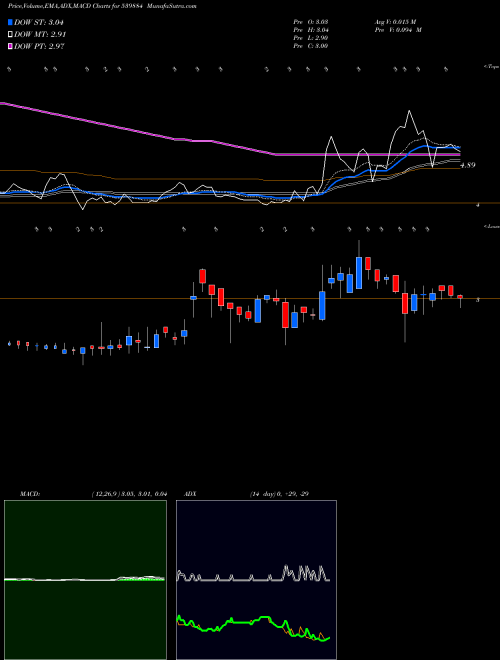500x660 pixels.
Task: Click the tallest blue candlestick near the chart peak
Action: point(359,273)
